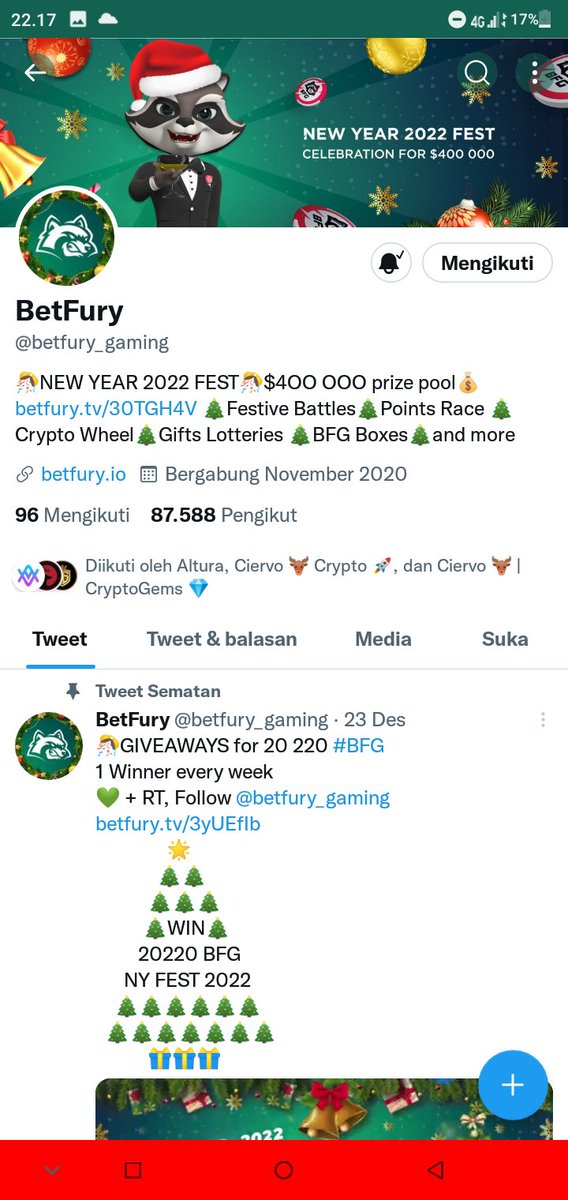Open search with the magnifier icon
568x1200 pixels.
pyautogui.click(x=477, y=72)
